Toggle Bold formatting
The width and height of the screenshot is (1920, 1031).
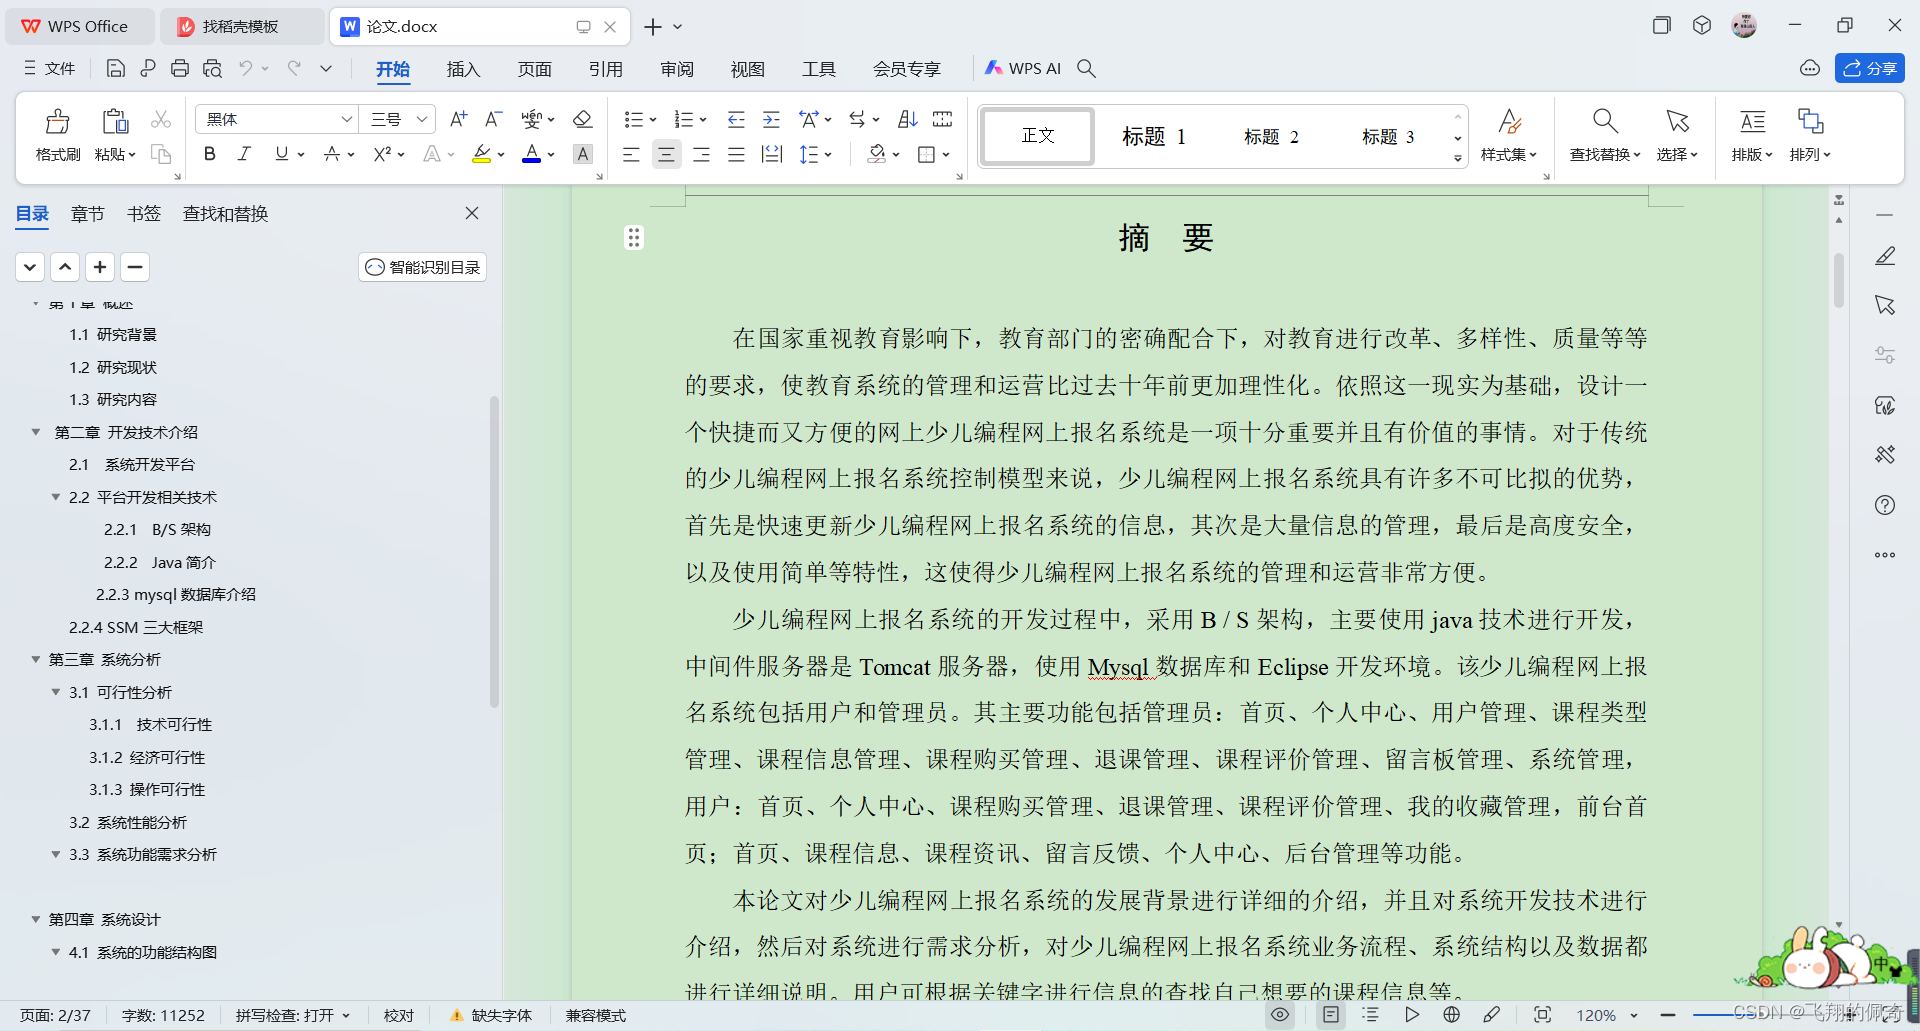pos(209,154)
